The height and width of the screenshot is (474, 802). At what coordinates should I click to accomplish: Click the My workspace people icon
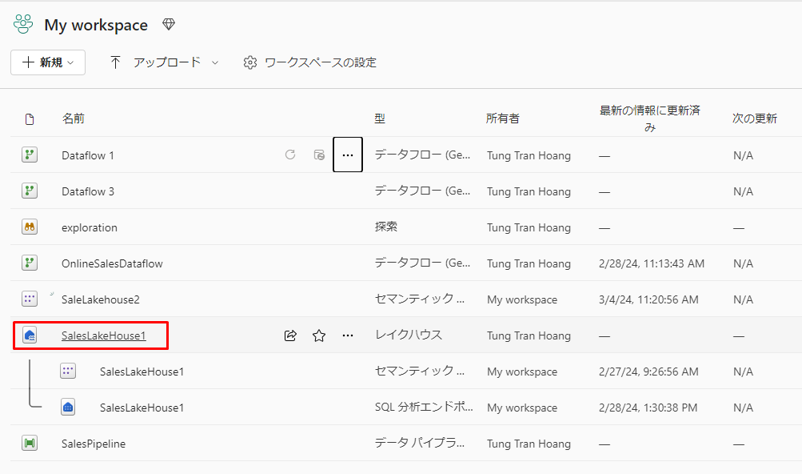click(x=23, y=24)
